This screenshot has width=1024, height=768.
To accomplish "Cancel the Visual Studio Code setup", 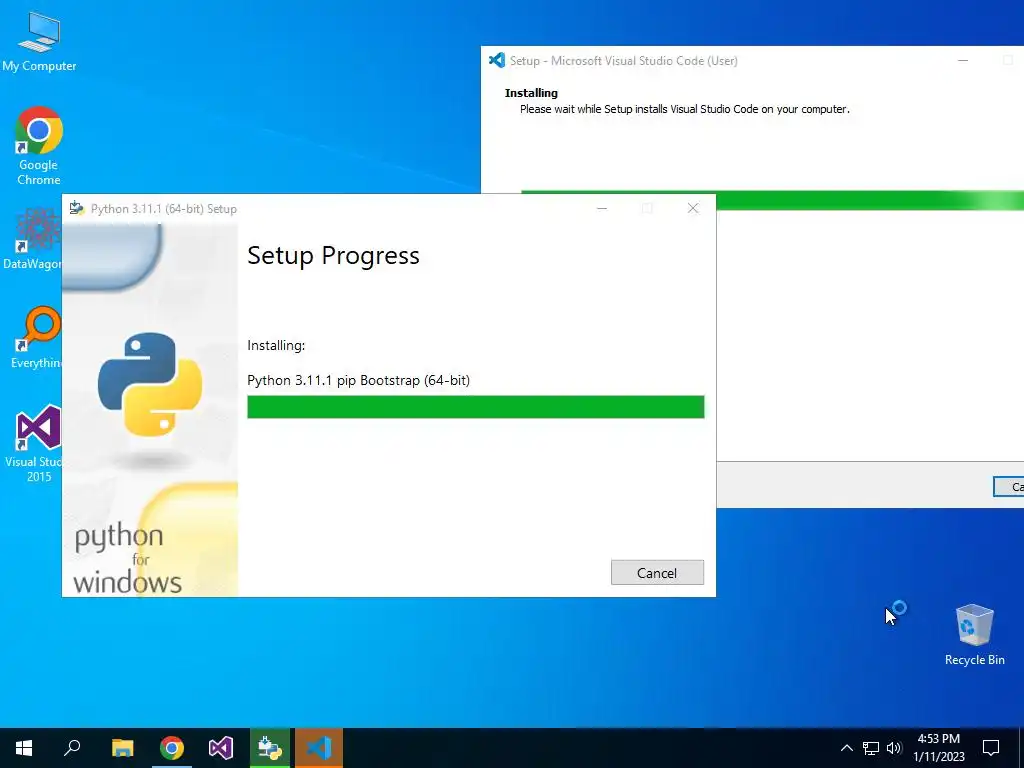I will (1008, 487).
